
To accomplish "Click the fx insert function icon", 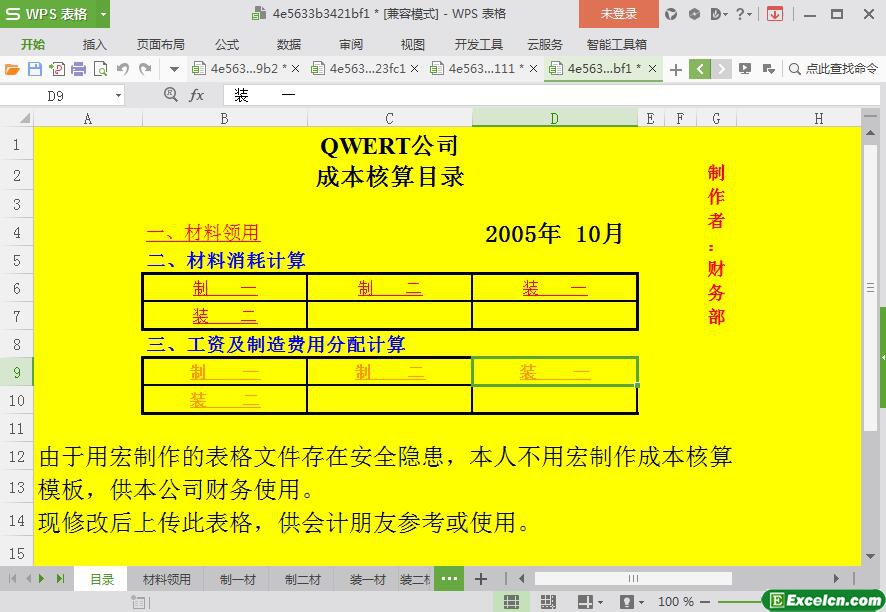I will [x=196, y=96].
